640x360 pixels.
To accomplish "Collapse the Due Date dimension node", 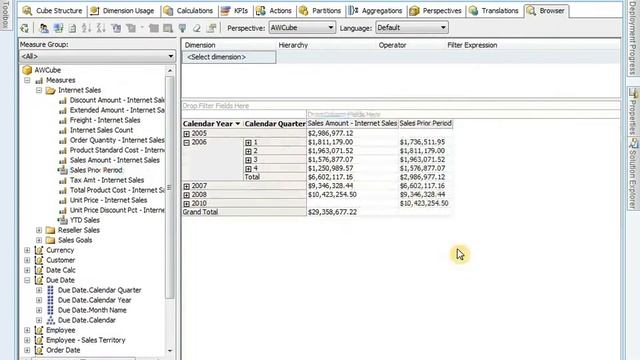I will pos(27,280).
